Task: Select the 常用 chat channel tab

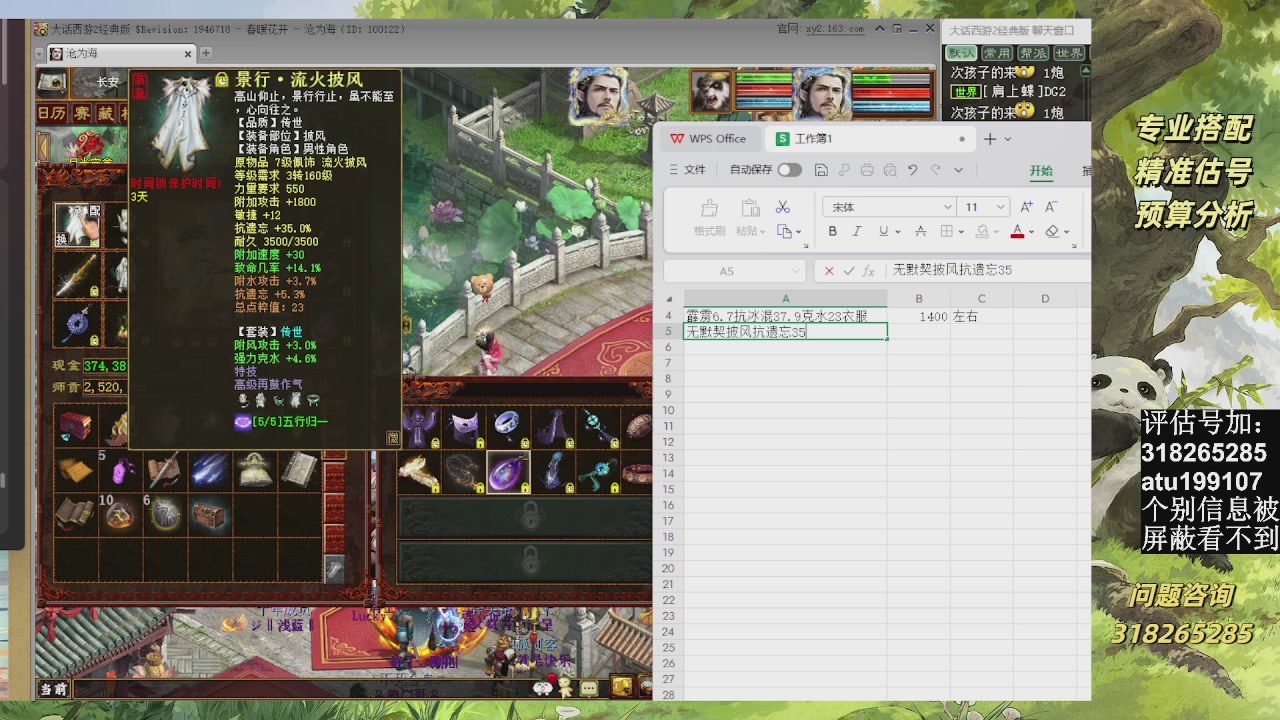Action: coord(996,53)
